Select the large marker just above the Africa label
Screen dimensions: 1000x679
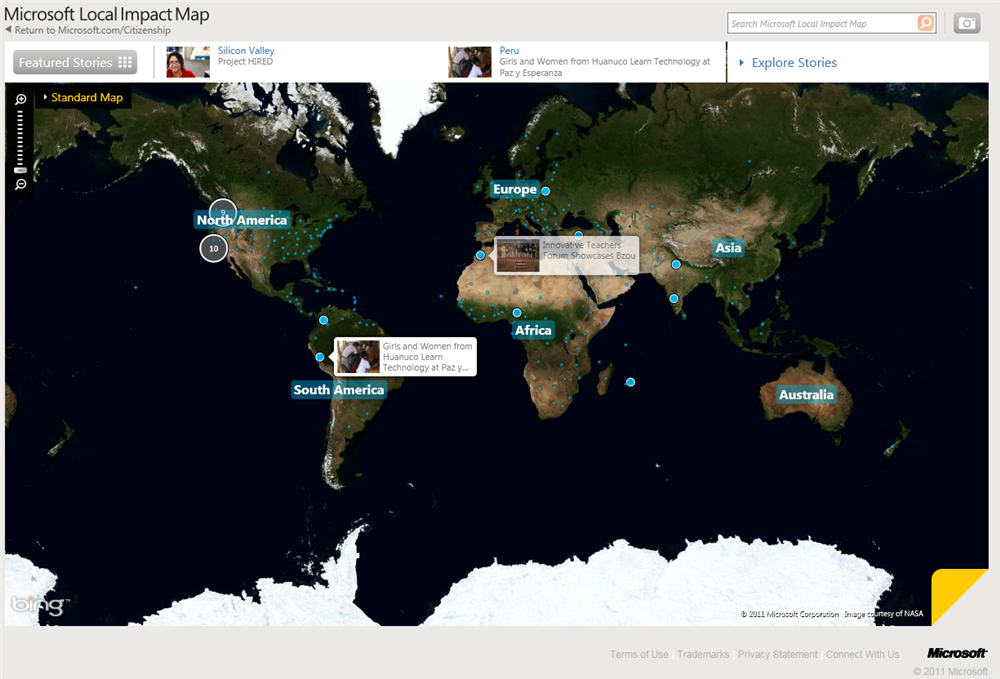pyautogui.click(x=517, y=312)
